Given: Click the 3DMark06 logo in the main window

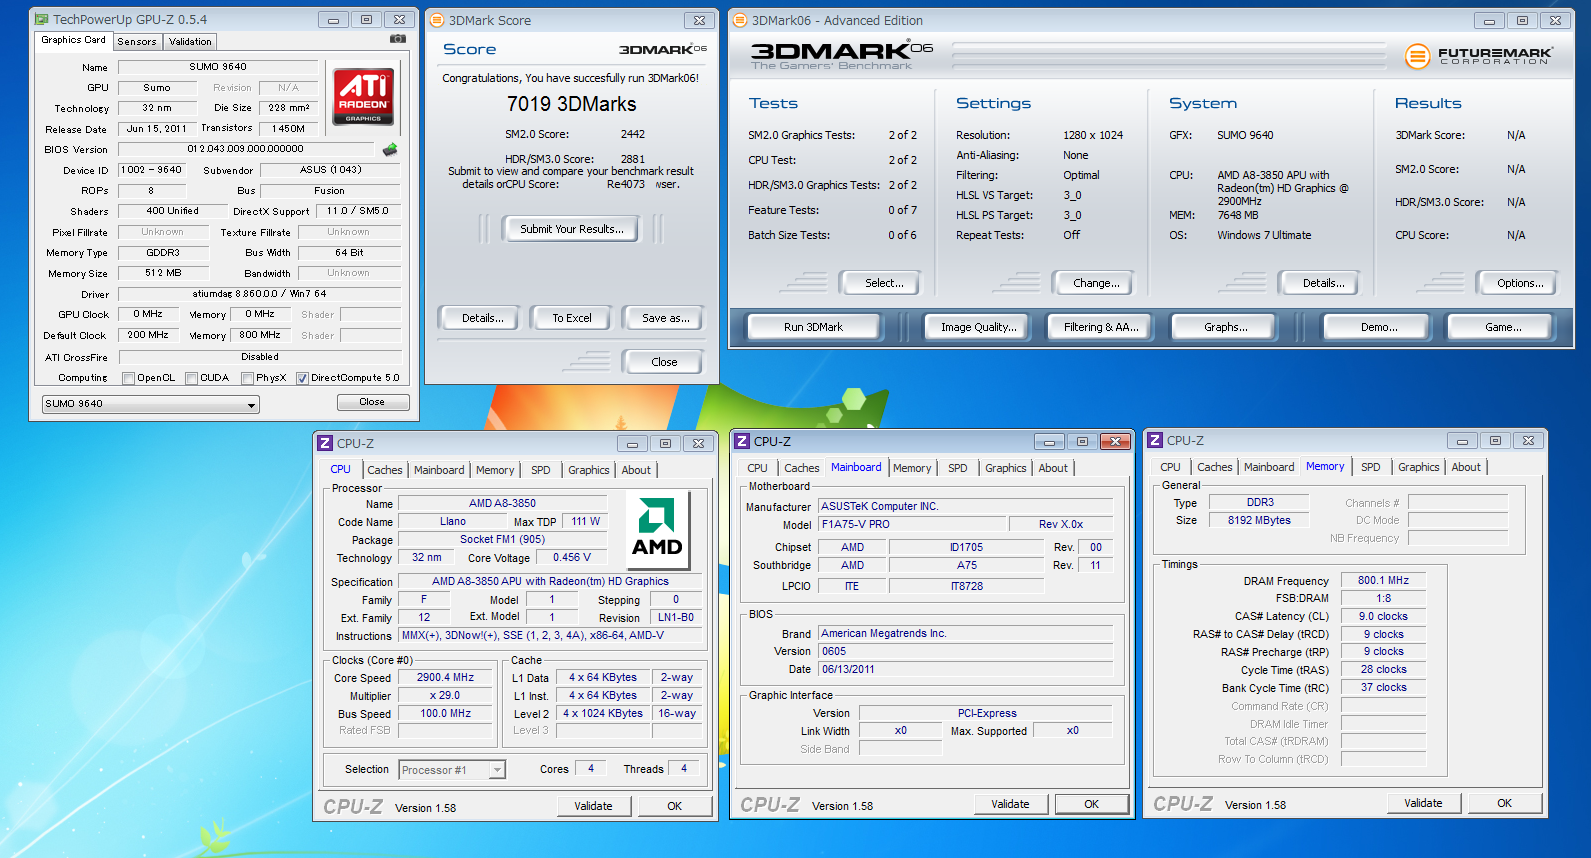Looking at the screenshot, I should coord(842,55).
